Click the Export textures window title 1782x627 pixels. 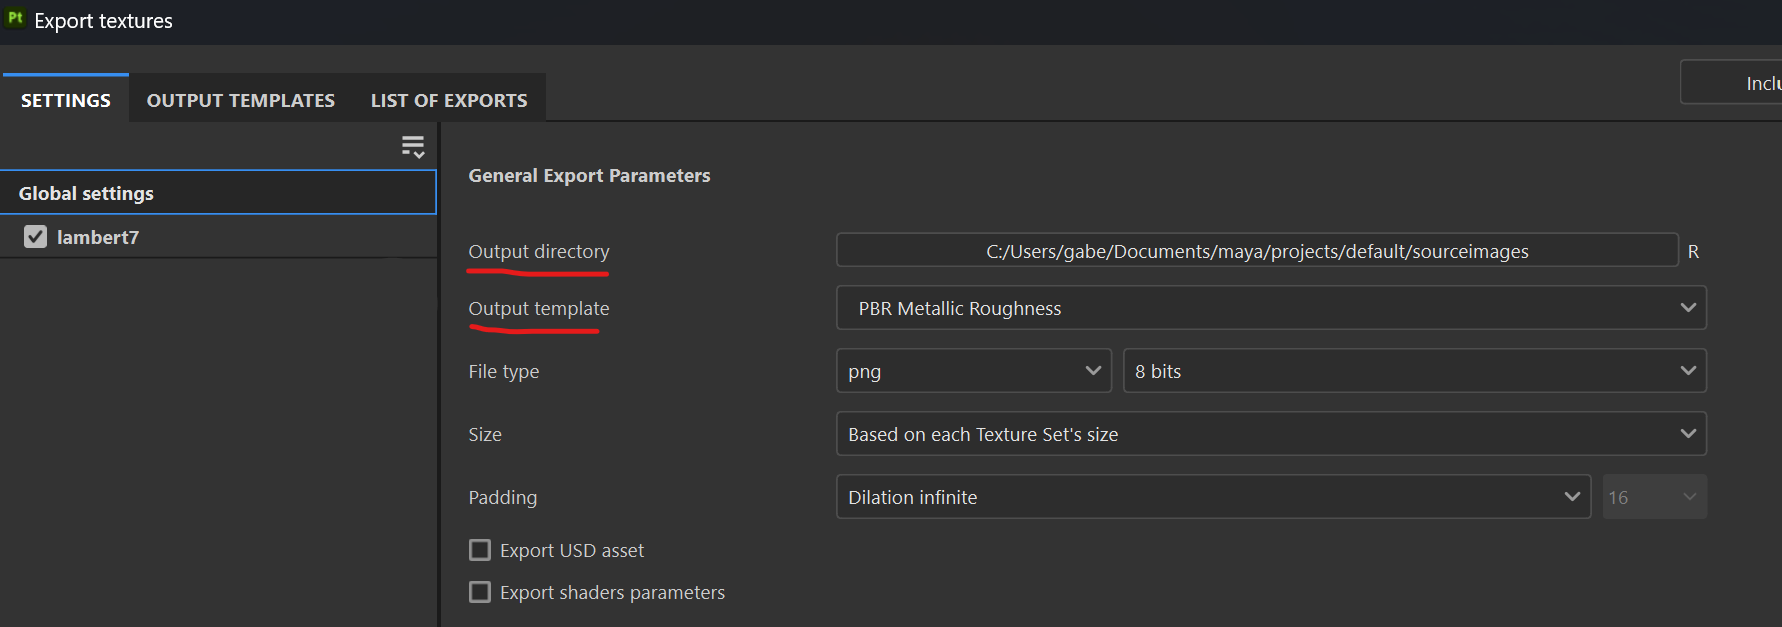[103, 21]
